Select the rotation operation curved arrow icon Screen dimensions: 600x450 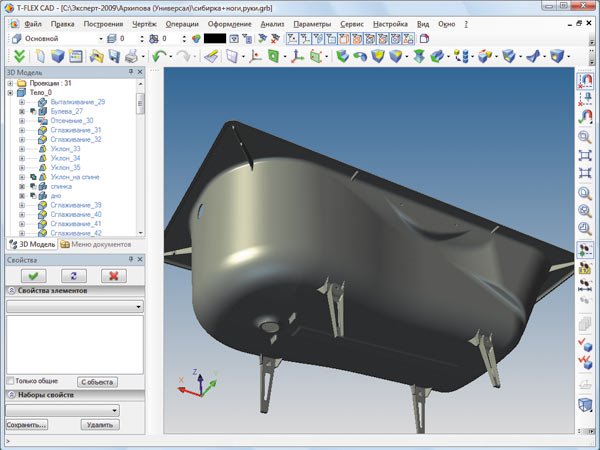360,57
